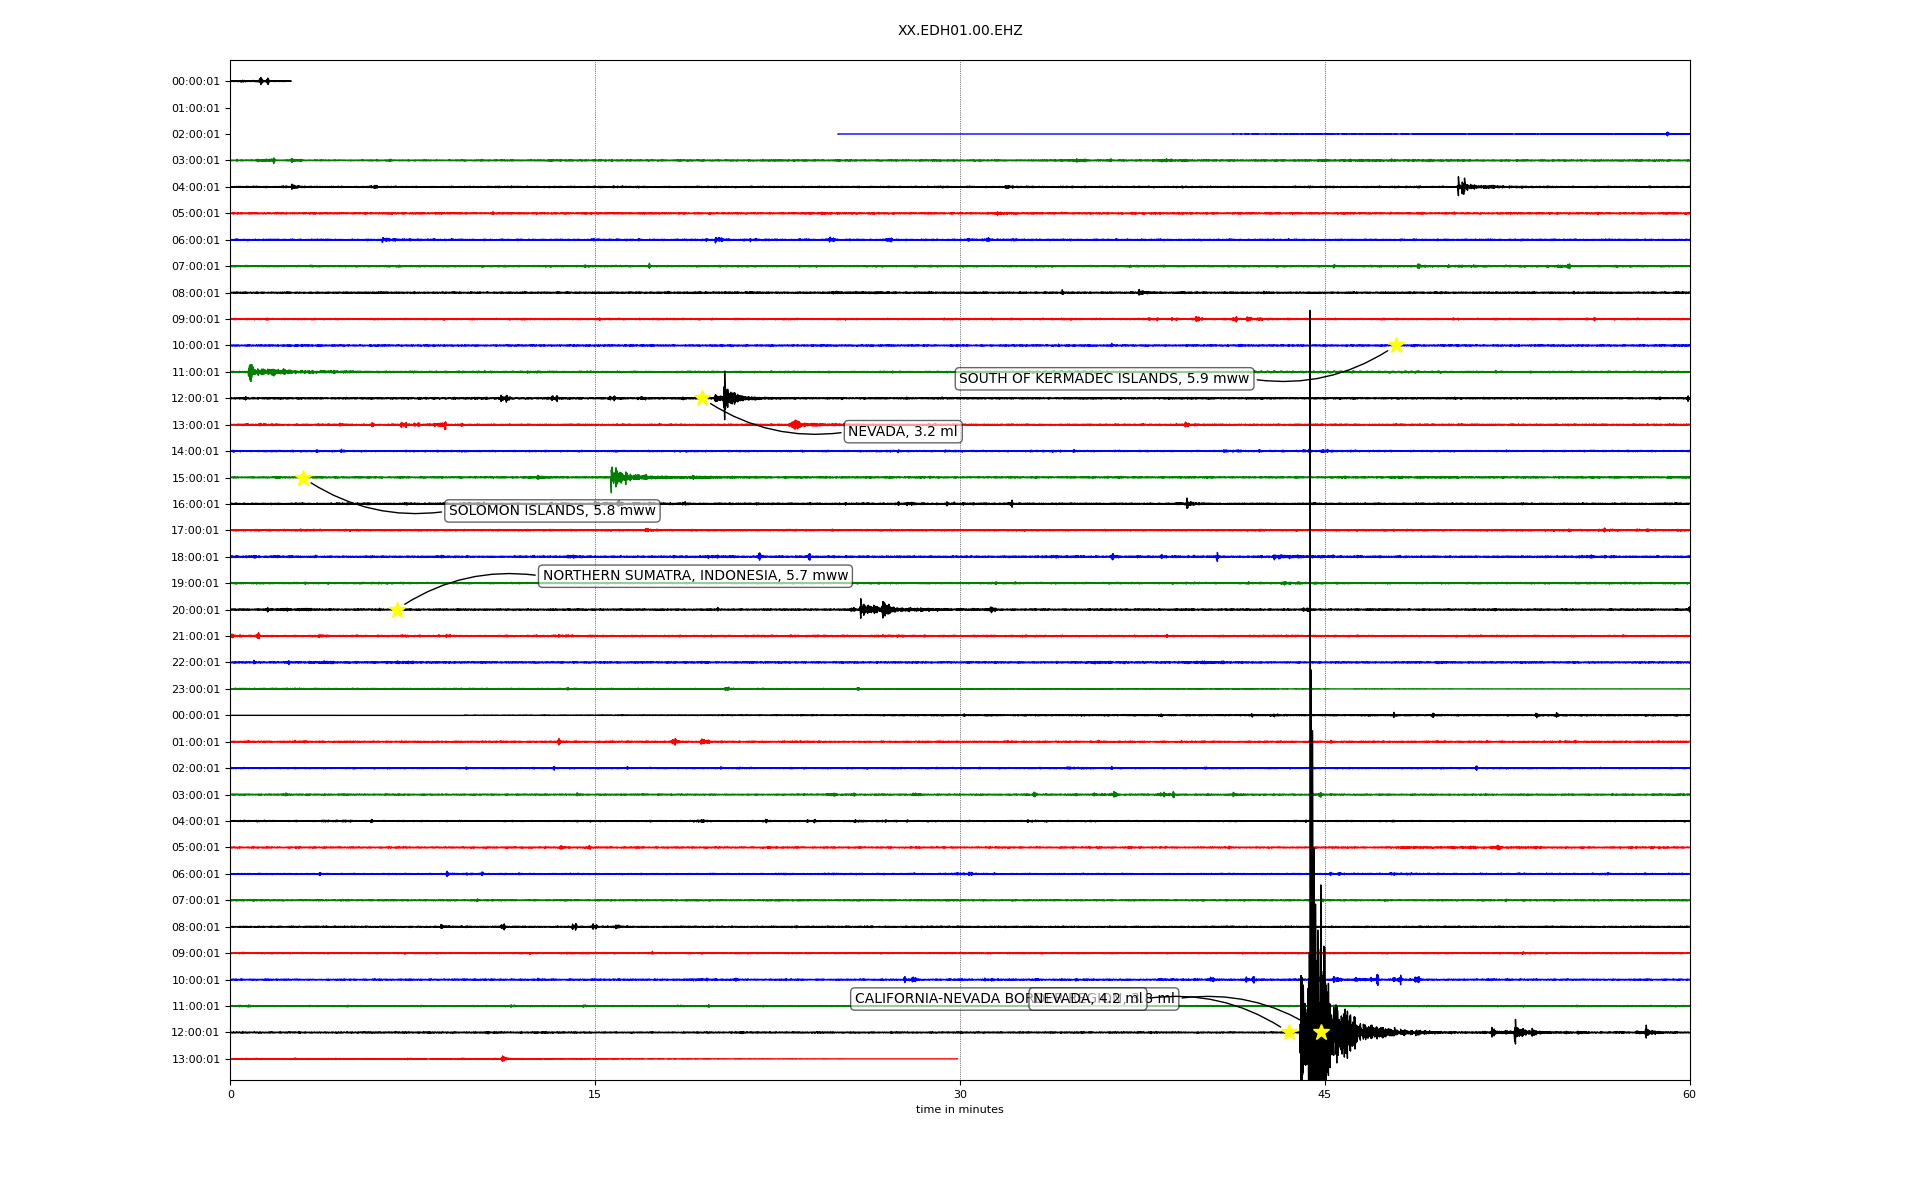Click the 45 minute tick label
The image size is (1920, 1200).
pos(1325,1094)
